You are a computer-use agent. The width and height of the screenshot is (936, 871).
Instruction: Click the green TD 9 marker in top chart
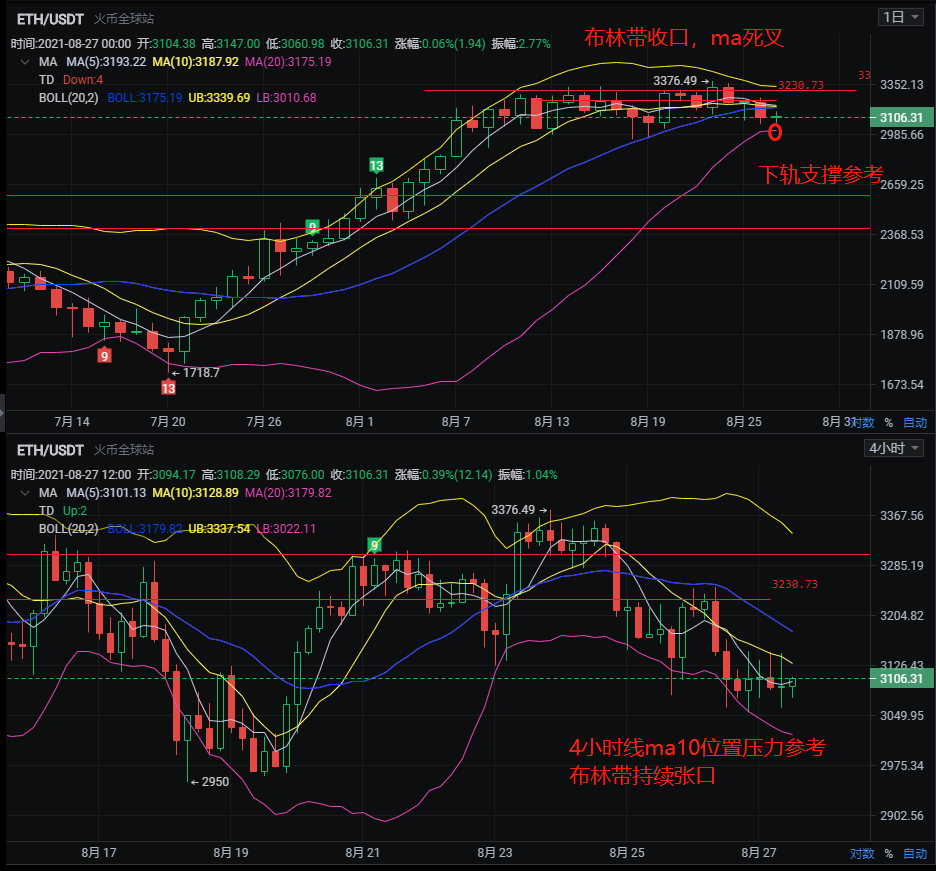click(x=312, y=227)
